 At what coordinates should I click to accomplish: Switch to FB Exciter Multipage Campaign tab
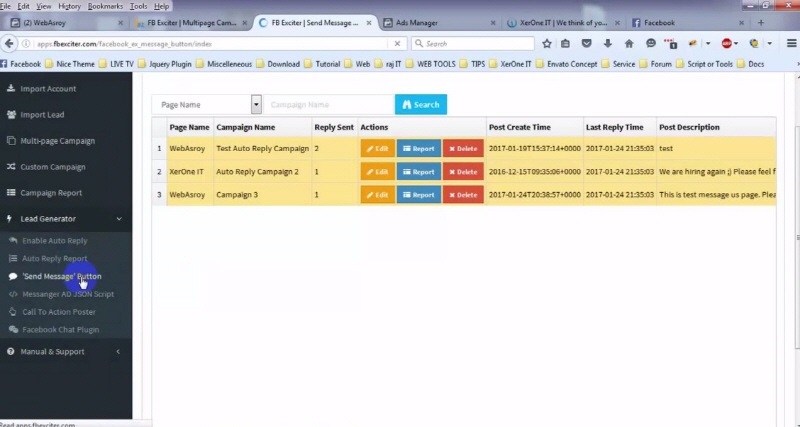tap(191, 22)
